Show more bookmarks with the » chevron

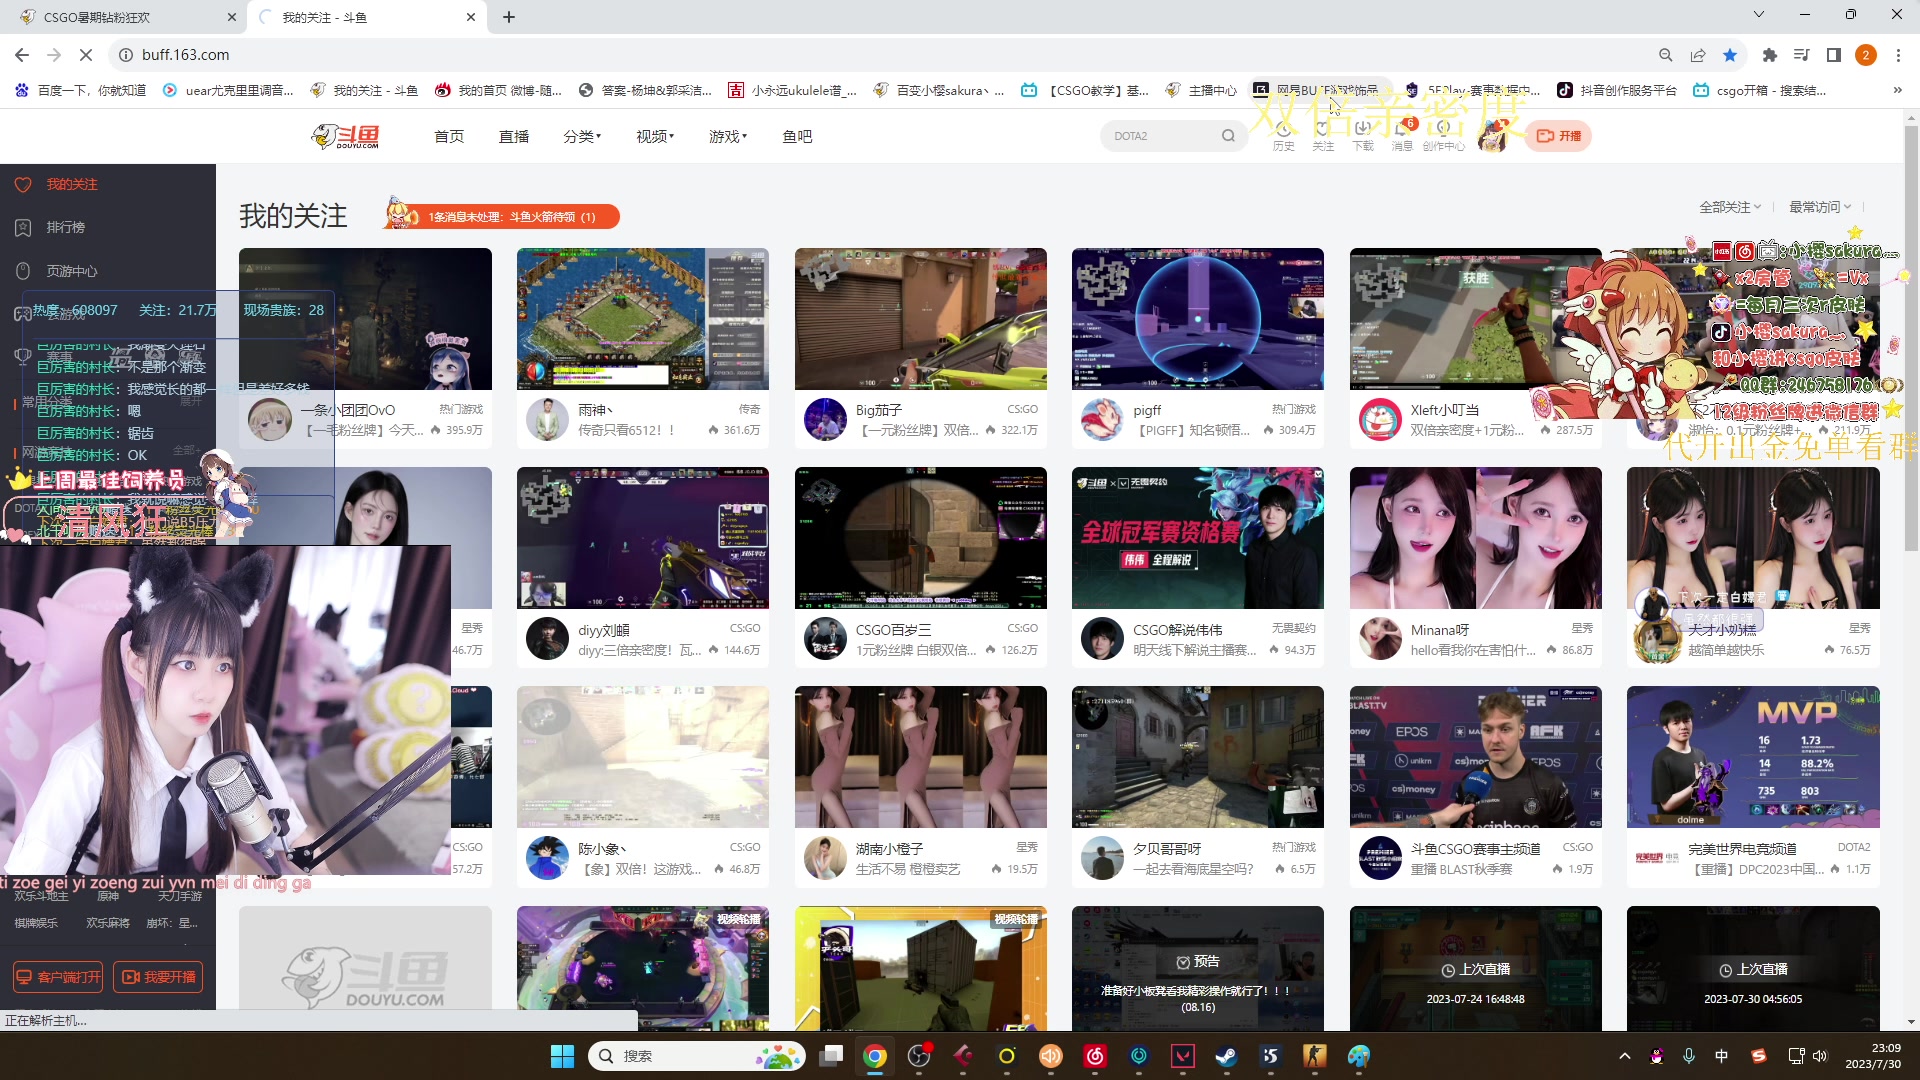tap(1897, 90)
